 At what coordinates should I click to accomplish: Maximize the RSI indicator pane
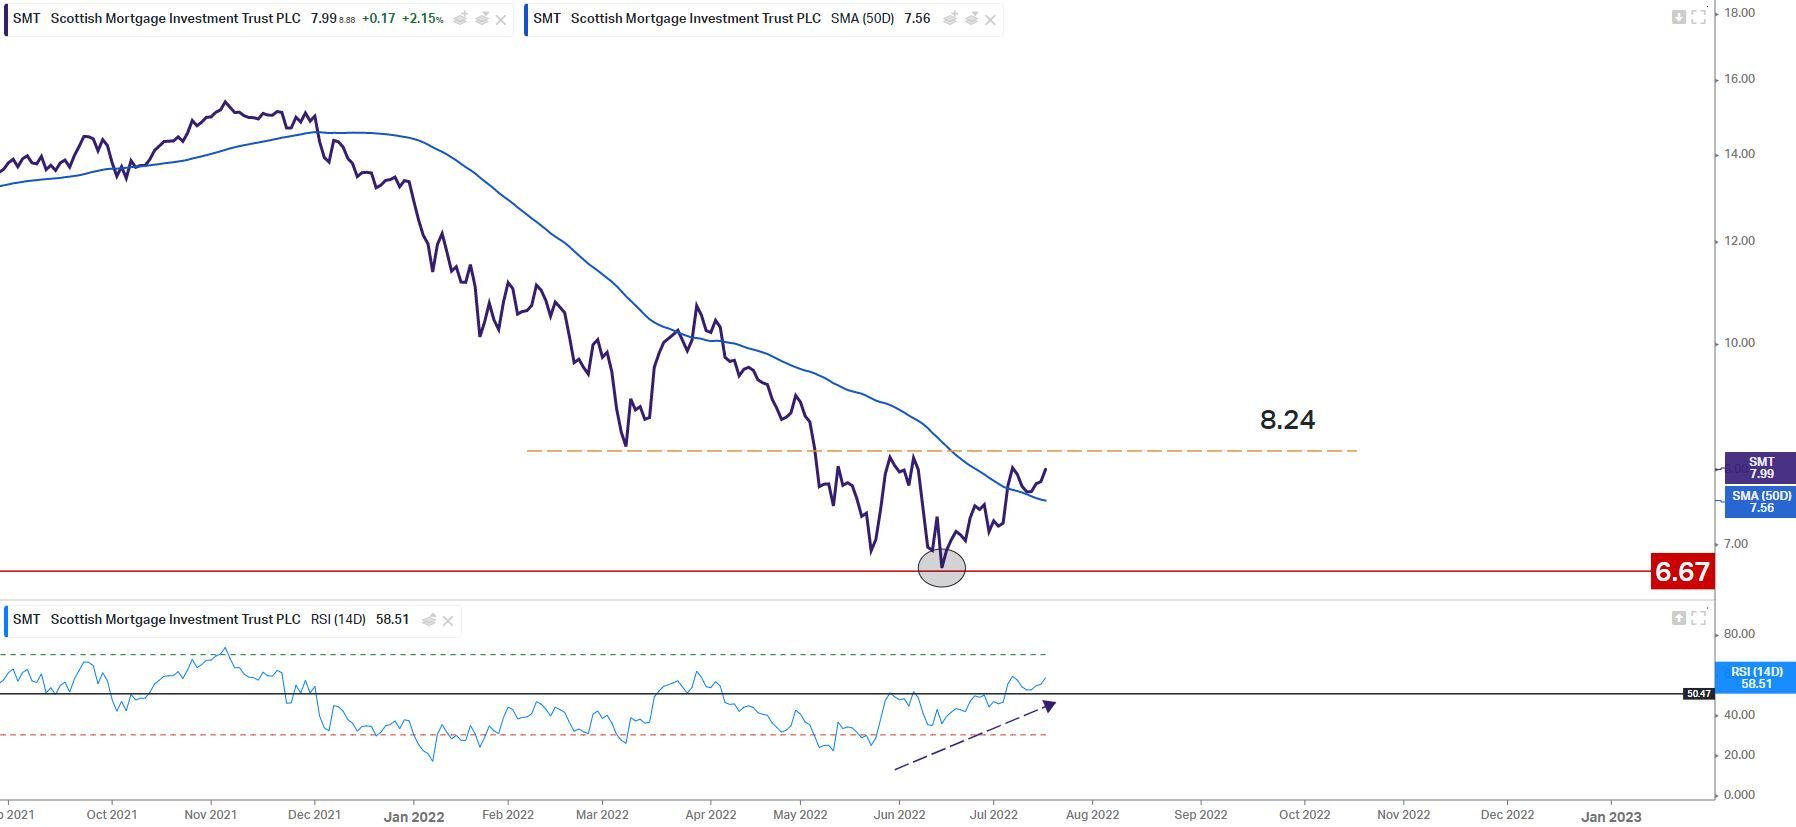point(1698,618)
